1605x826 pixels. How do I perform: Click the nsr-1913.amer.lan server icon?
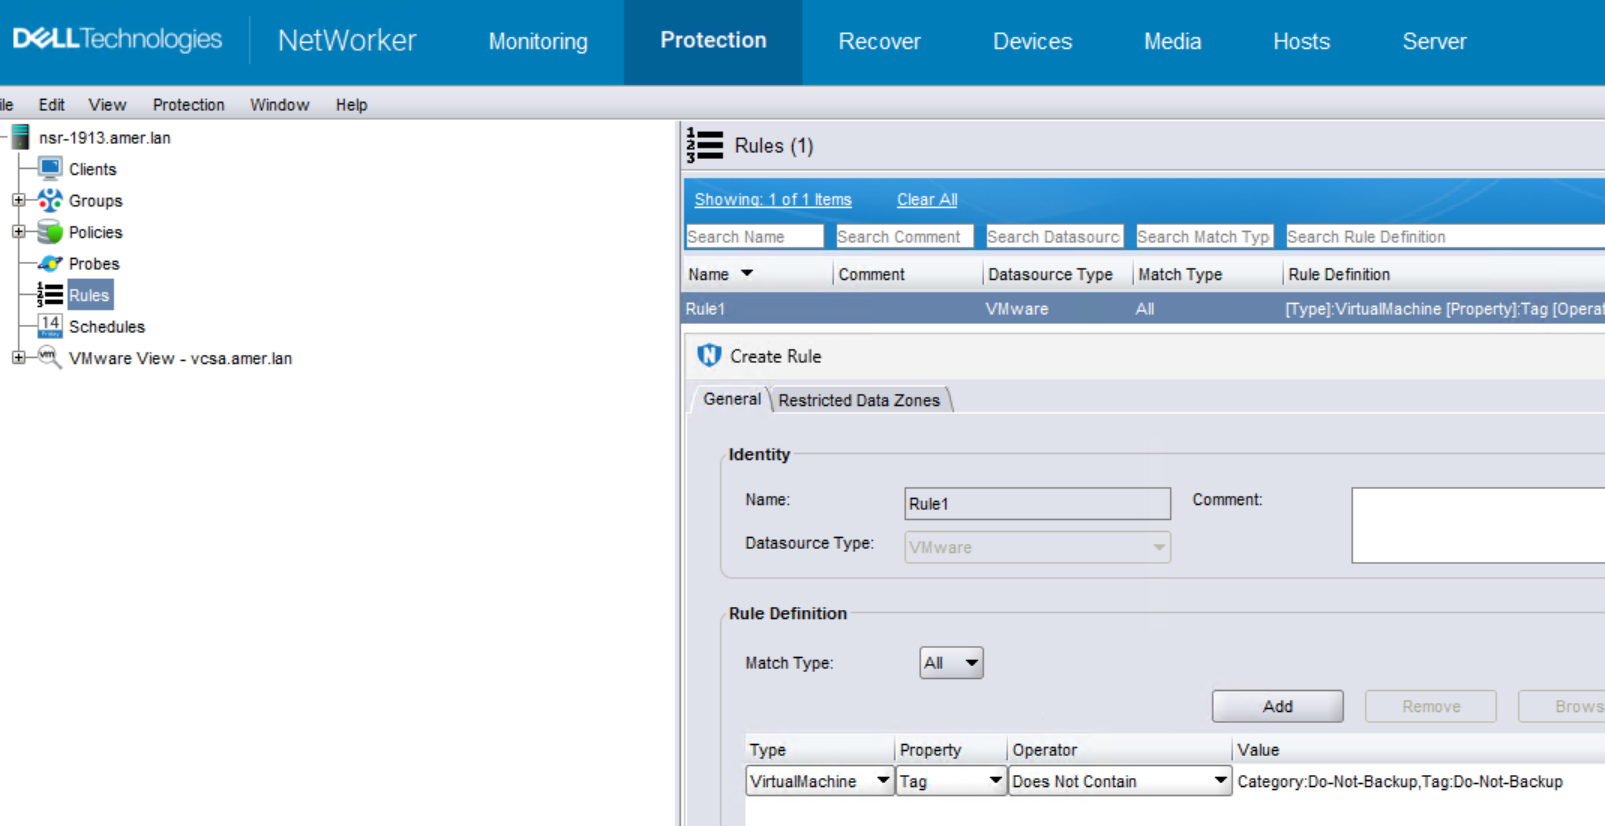tap(21, 138)
